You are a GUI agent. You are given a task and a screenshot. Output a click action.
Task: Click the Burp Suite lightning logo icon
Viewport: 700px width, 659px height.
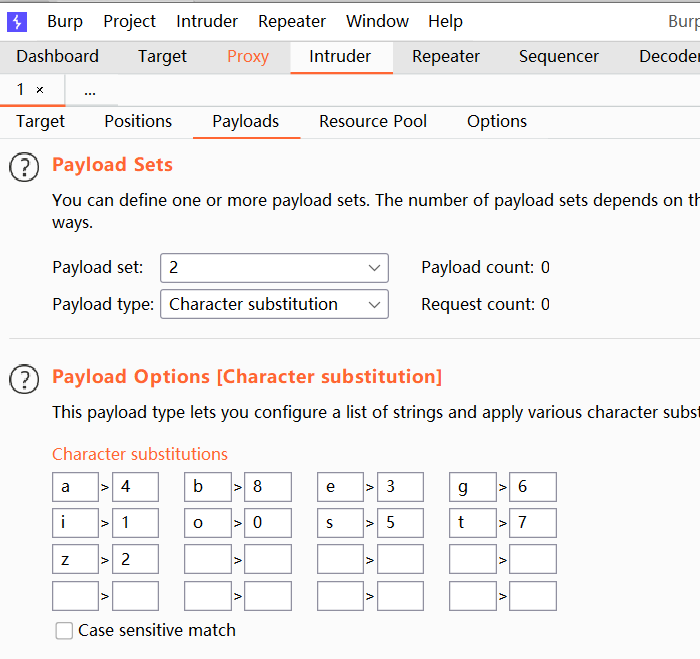tap(17, 21)
